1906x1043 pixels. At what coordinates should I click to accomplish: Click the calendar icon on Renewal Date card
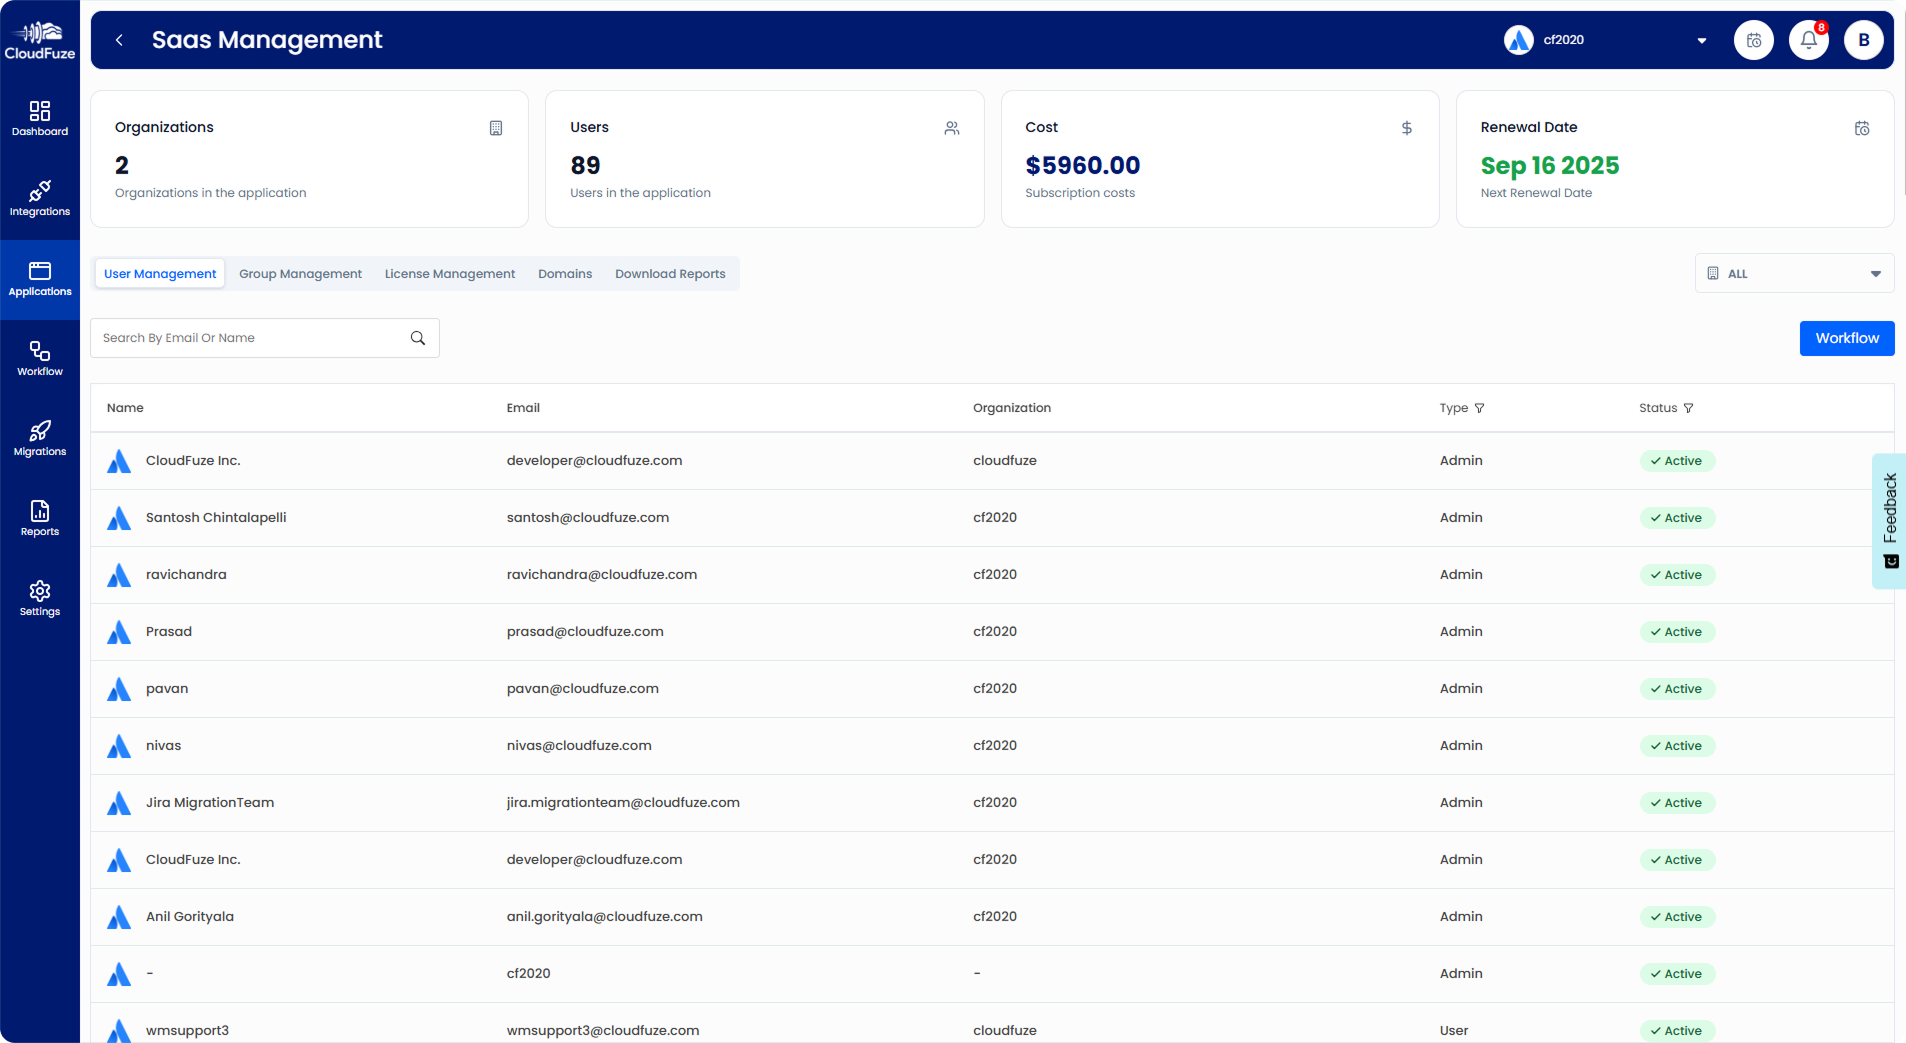[1862, 128]
